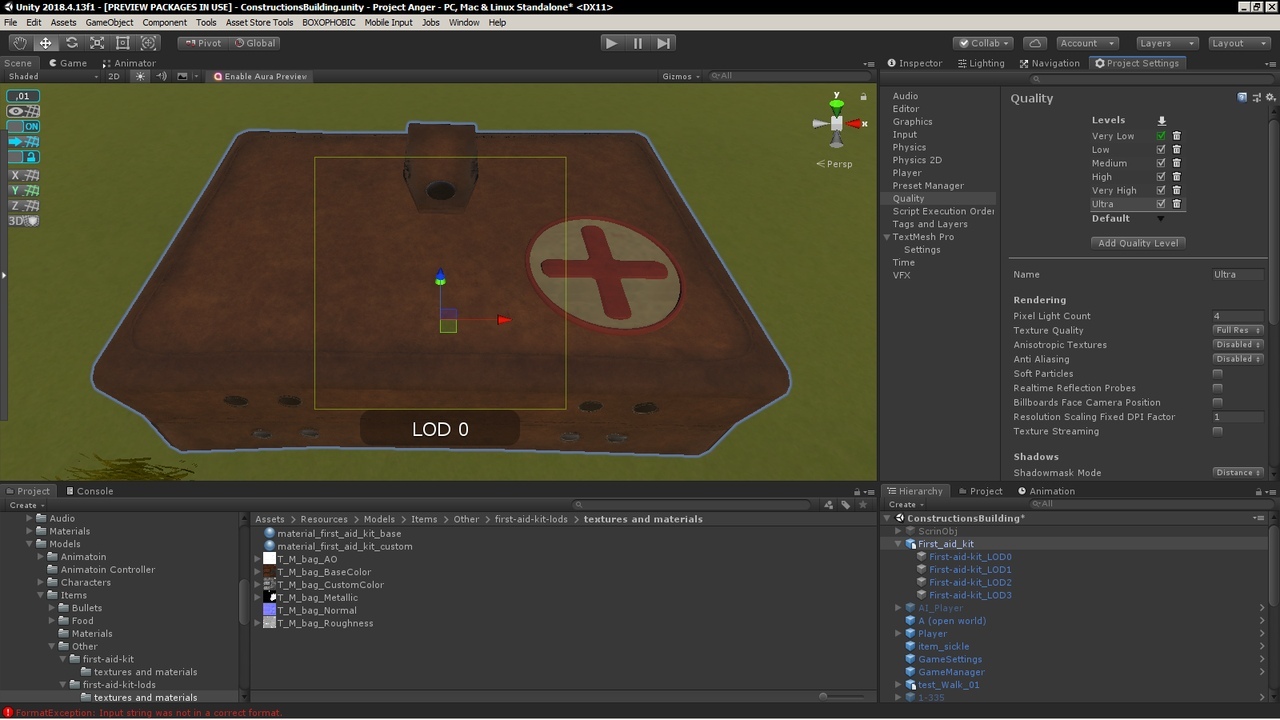The image size is (1280, 720).
Task: Click the Global toggle button
Action: [254, 43]
